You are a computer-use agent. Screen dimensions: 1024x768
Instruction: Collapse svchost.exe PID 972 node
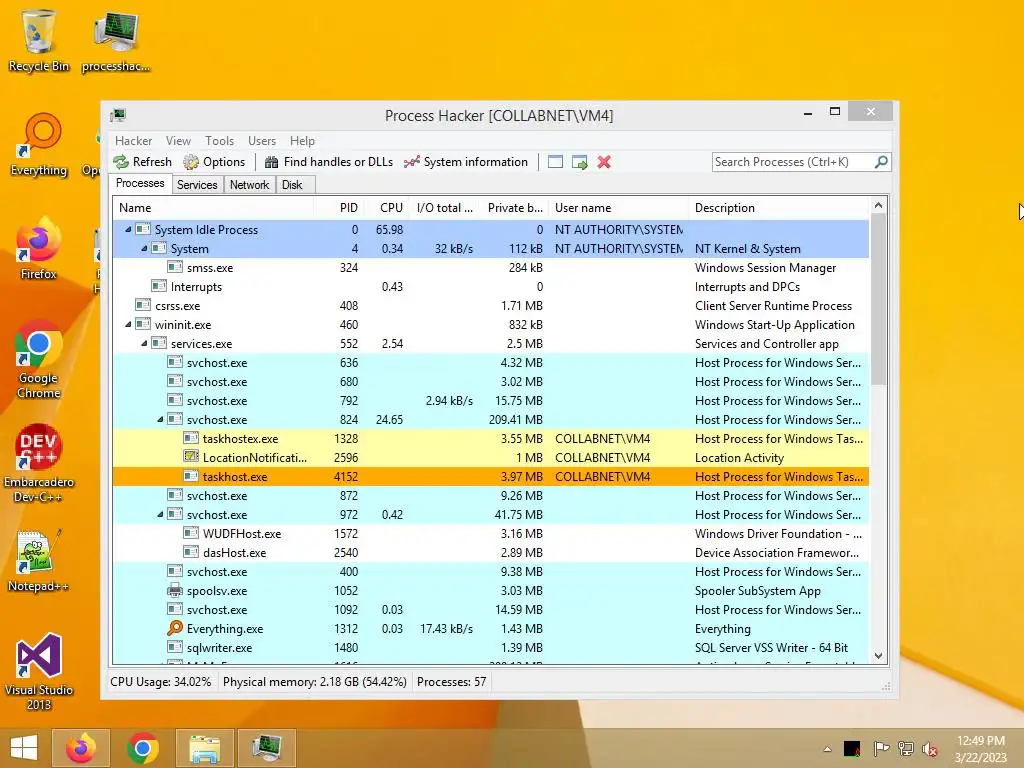(160, 515)
